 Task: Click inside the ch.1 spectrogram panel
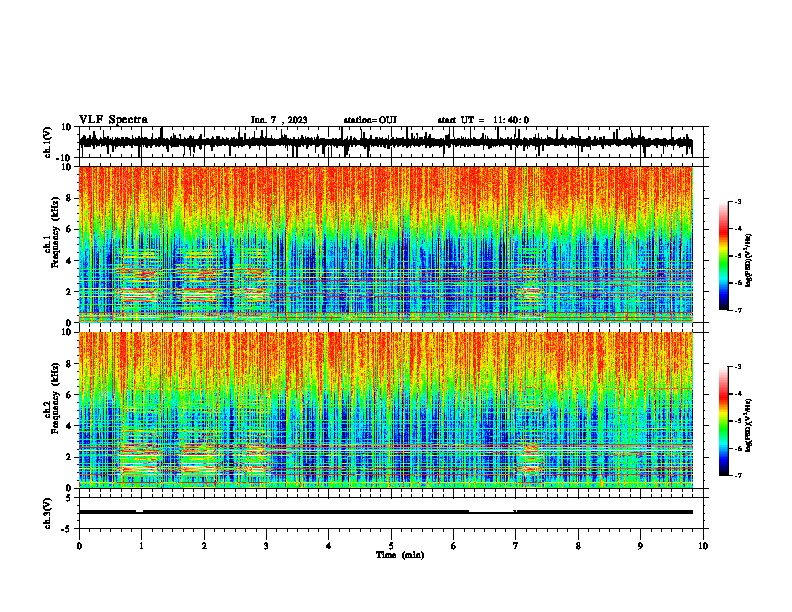point(385,244)
